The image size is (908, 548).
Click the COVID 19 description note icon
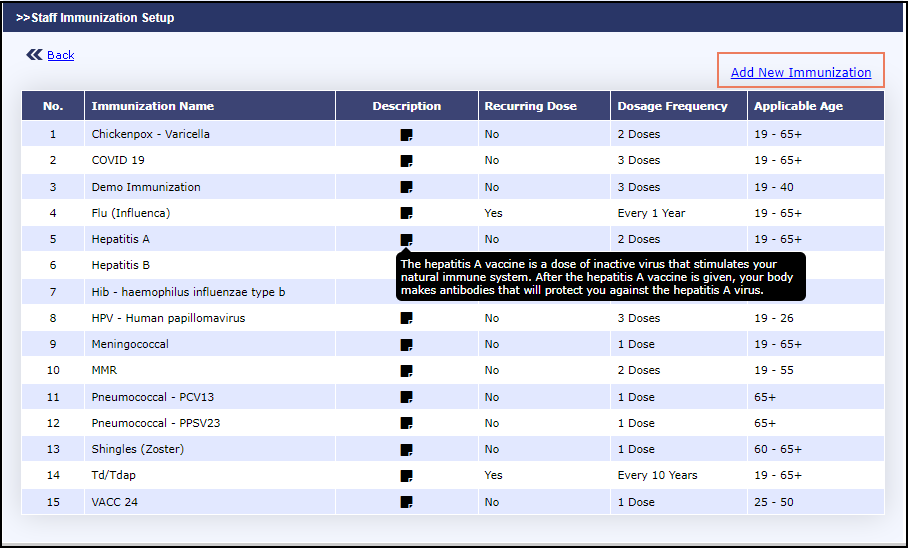pos(406,161)
